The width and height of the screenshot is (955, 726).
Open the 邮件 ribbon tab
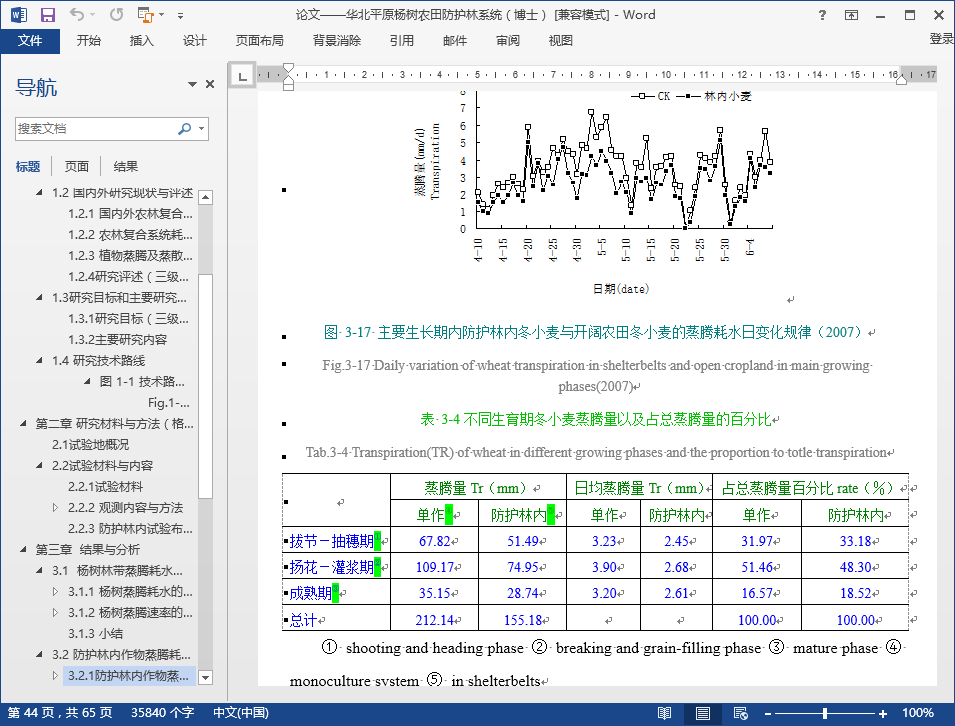455,41
